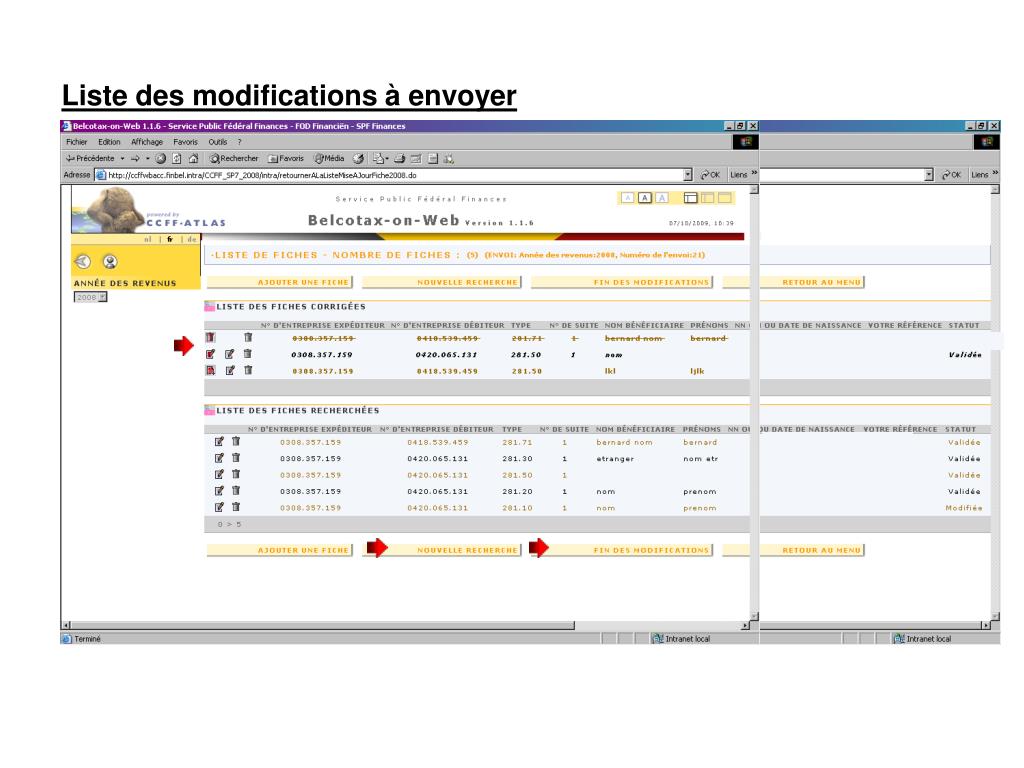Open the Affichage menu
This screenshot has height=768, width=1024.
tap(147, 142)
